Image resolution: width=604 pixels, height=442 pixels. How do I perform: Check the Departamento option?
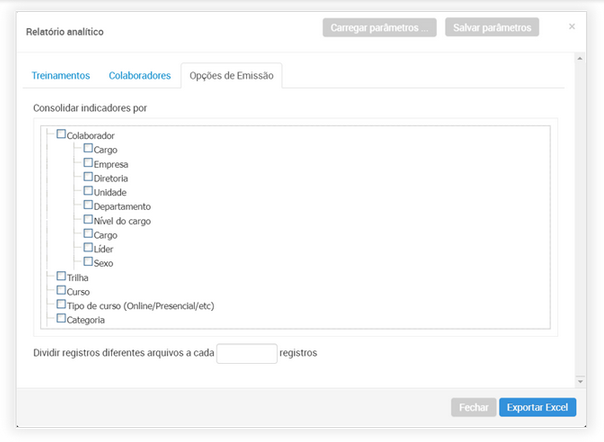(88, 205)
